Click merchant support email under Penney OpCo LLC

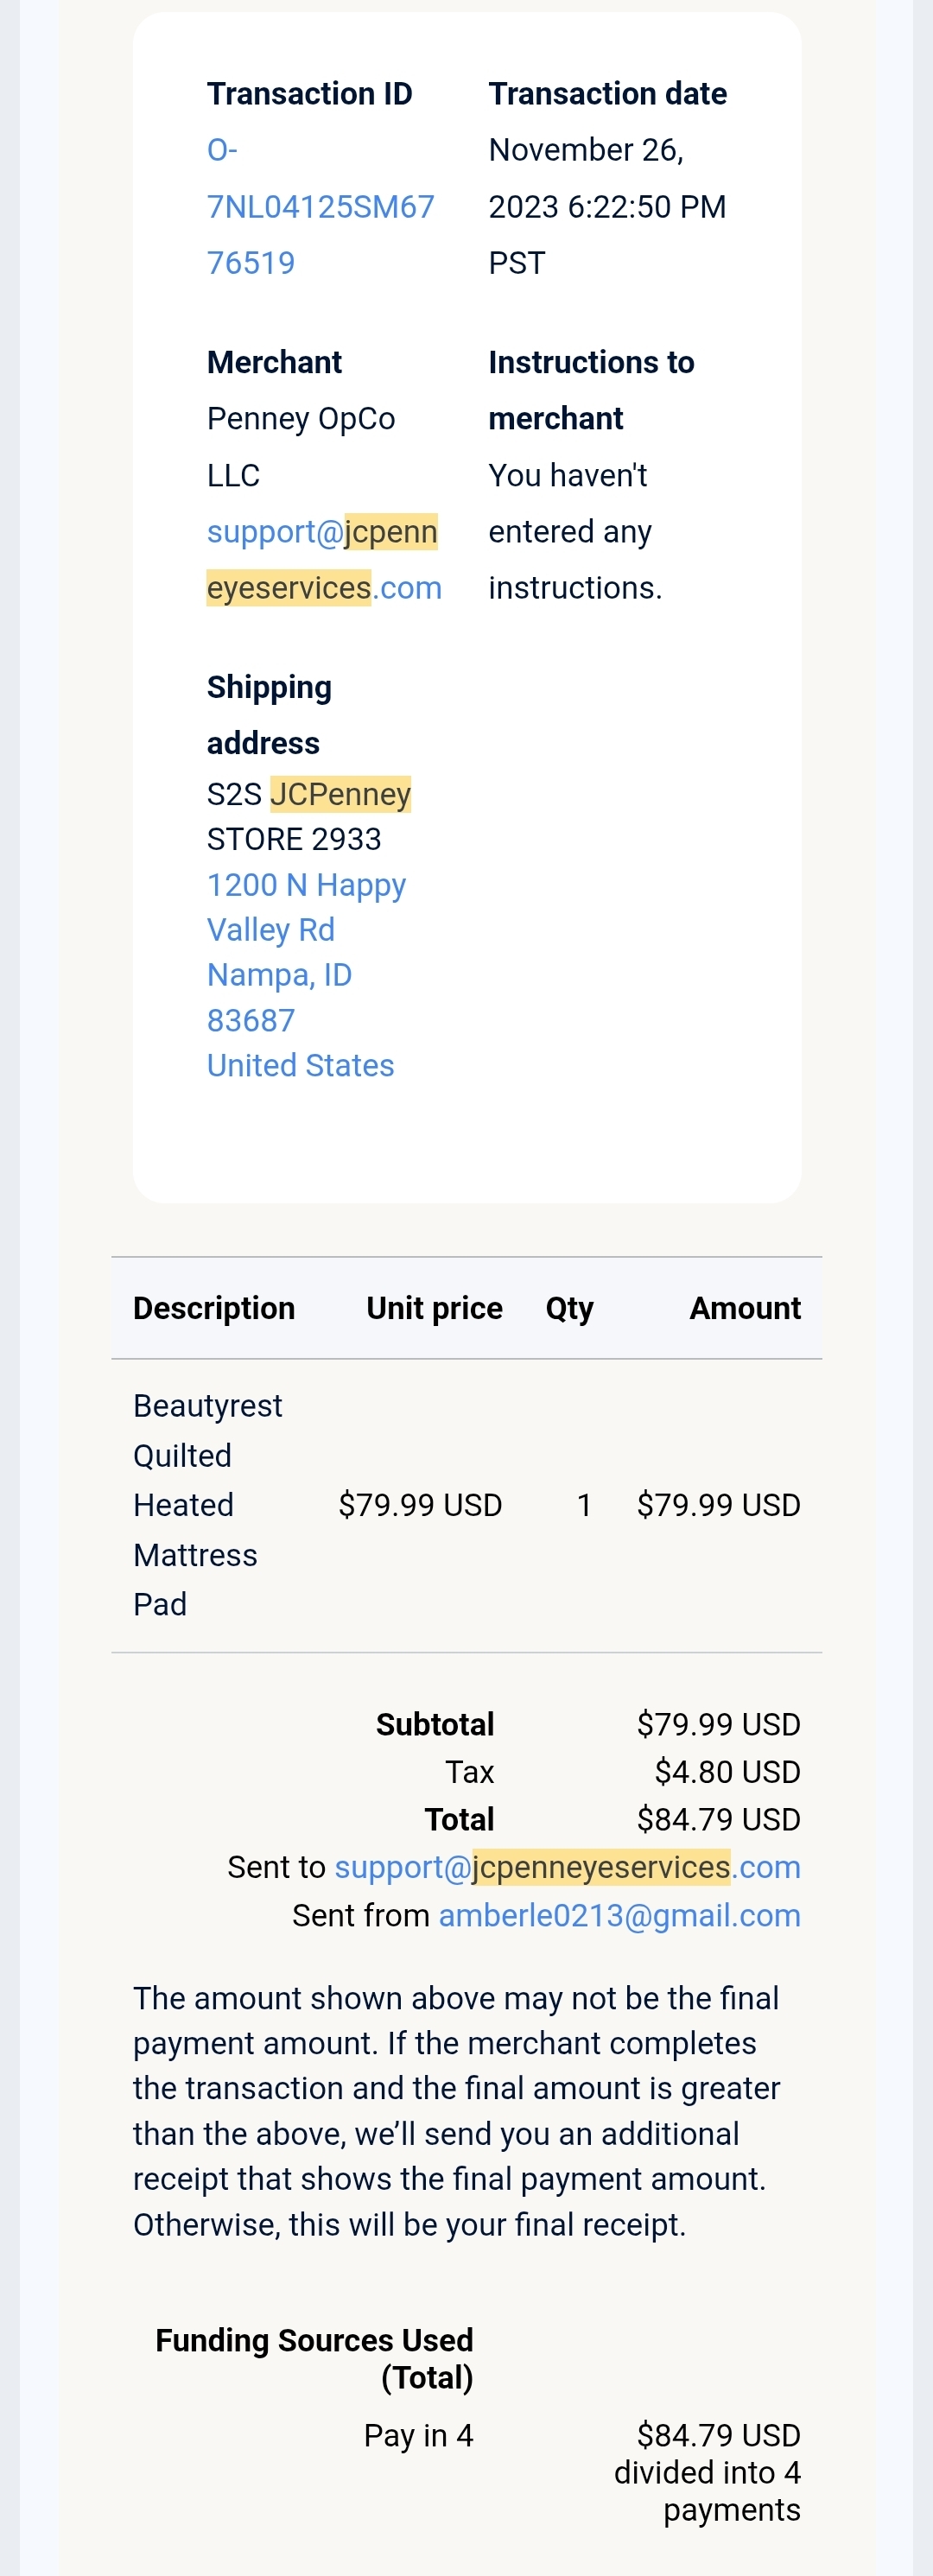(324, 560)
